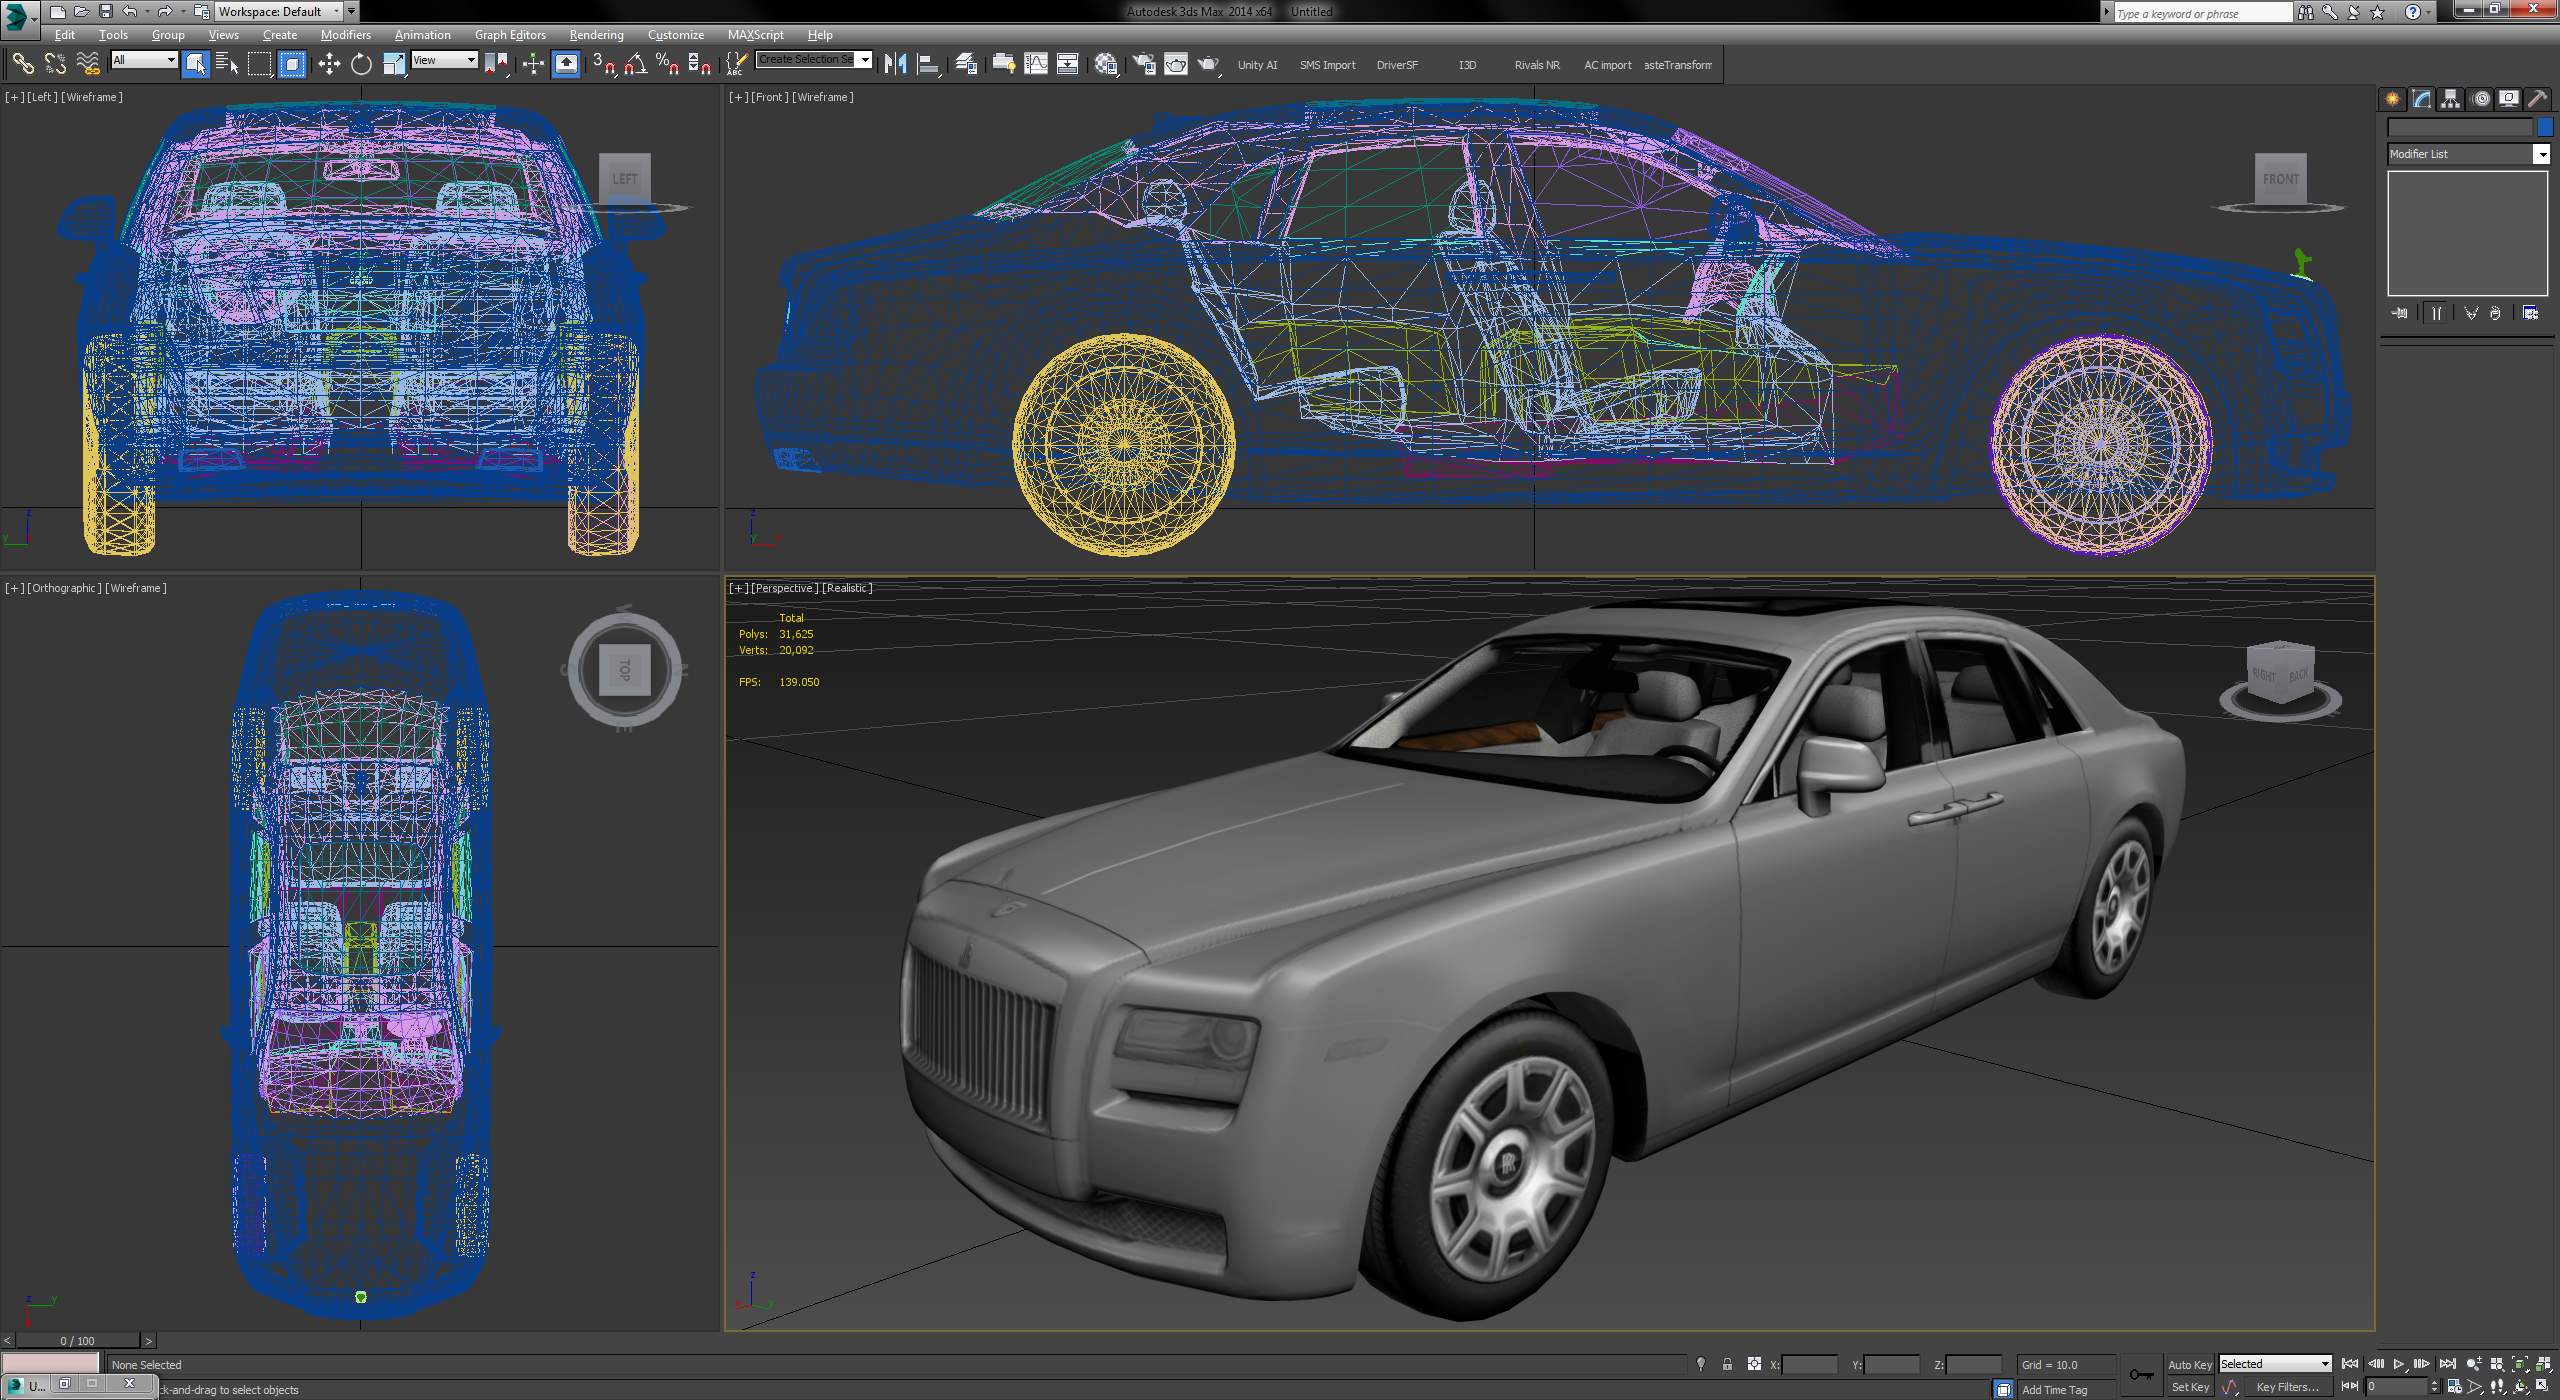
Task: Click the Select and Link chain icon
Action: click(x=22, y=65)
